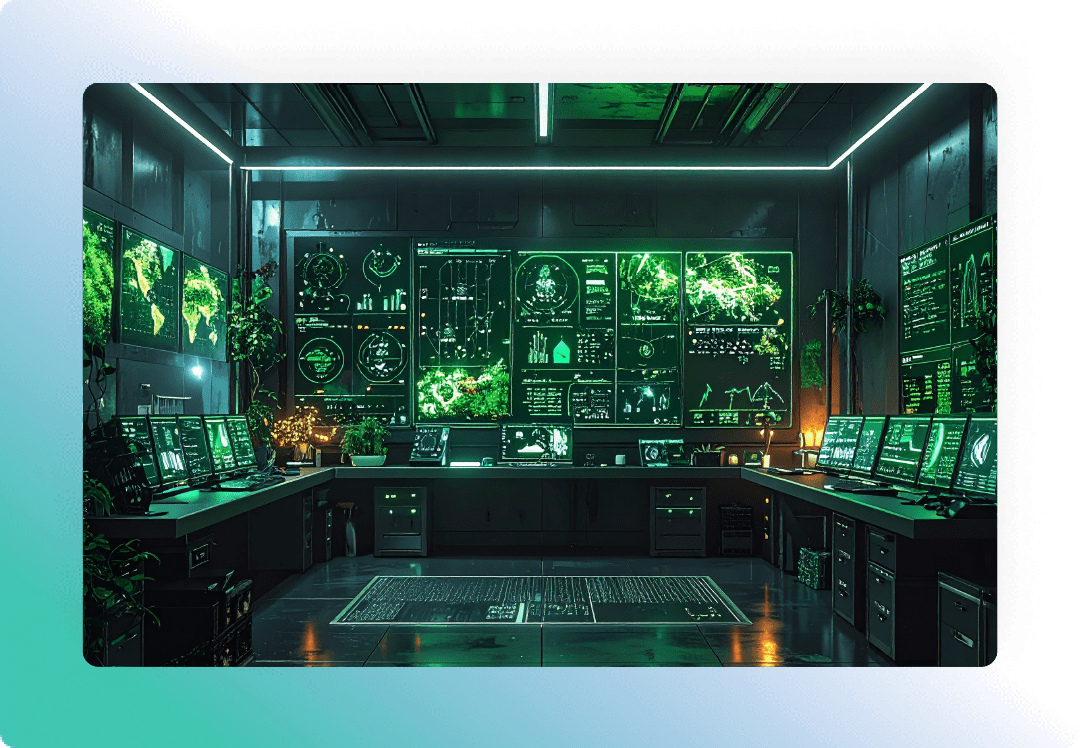
Task: Click the laptop on the center desk
Action: pos(537,444)
